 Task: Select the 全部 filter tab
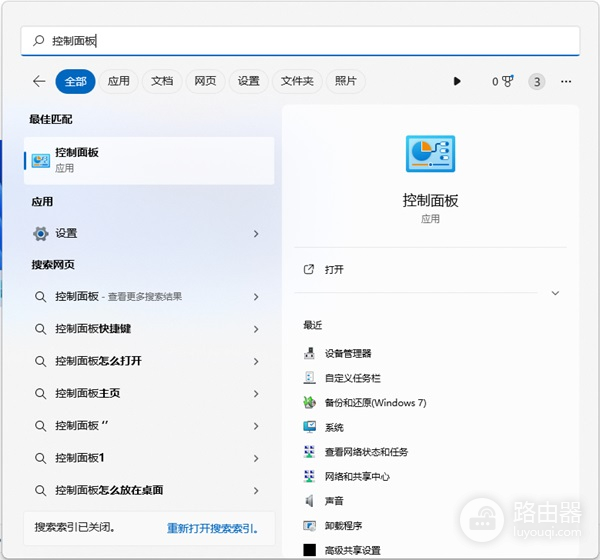[75, 82]
